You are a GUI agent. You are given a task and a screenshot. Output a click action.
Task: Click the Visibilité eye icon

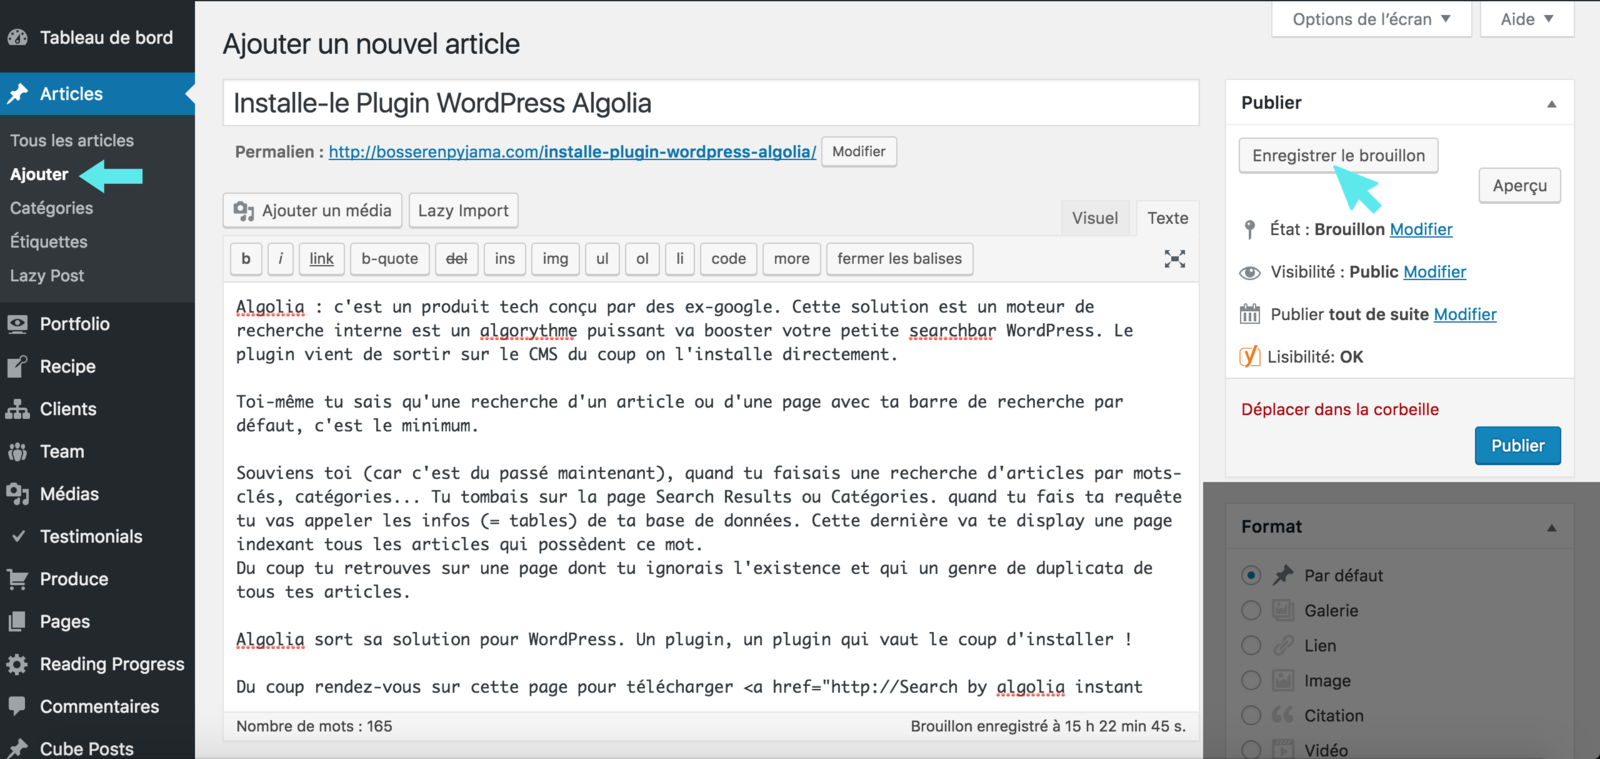click(1250, 273)
